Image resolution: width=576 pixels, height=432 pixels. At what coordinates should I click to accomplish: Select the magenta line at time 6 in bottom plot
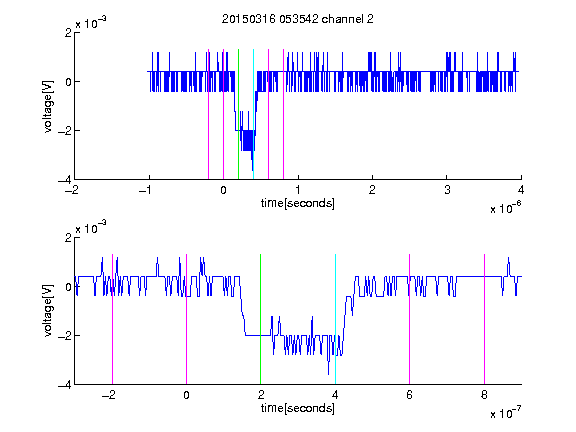click(x=410, y=319)
